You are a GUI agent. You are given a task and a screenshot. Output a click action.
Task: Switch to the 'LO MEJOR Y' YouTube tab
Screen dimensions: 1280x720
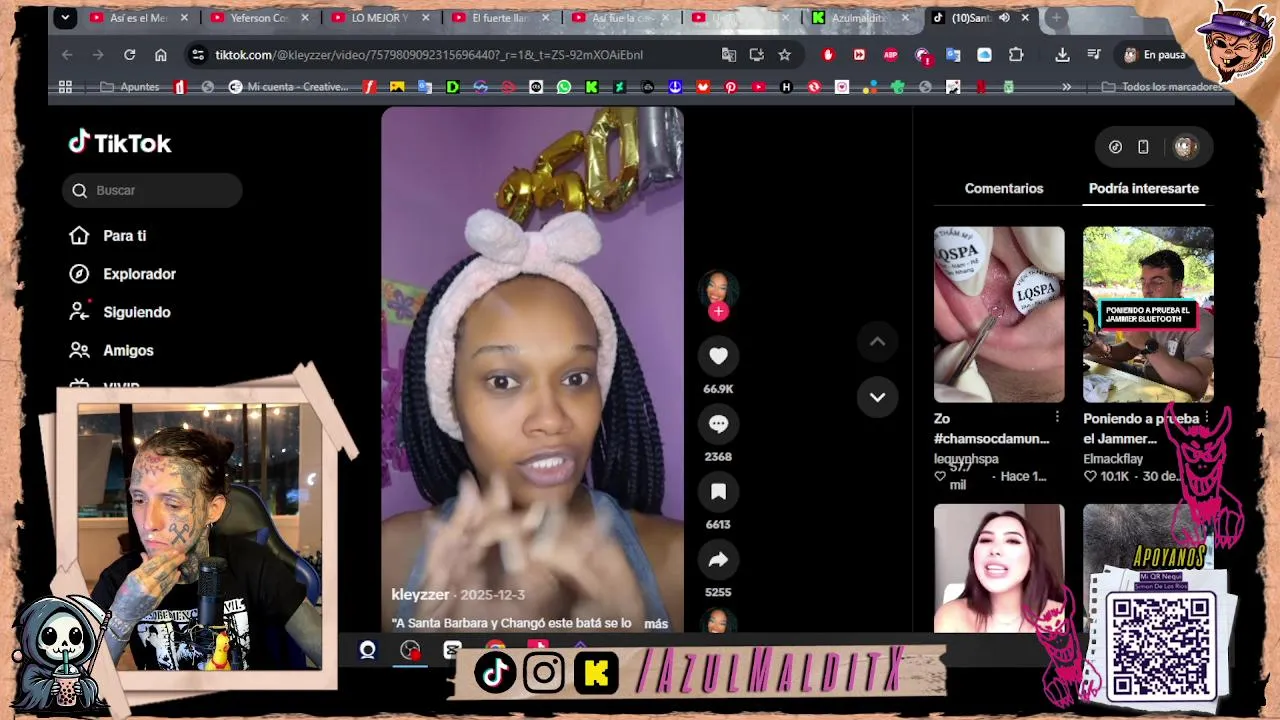coord(379,18)
